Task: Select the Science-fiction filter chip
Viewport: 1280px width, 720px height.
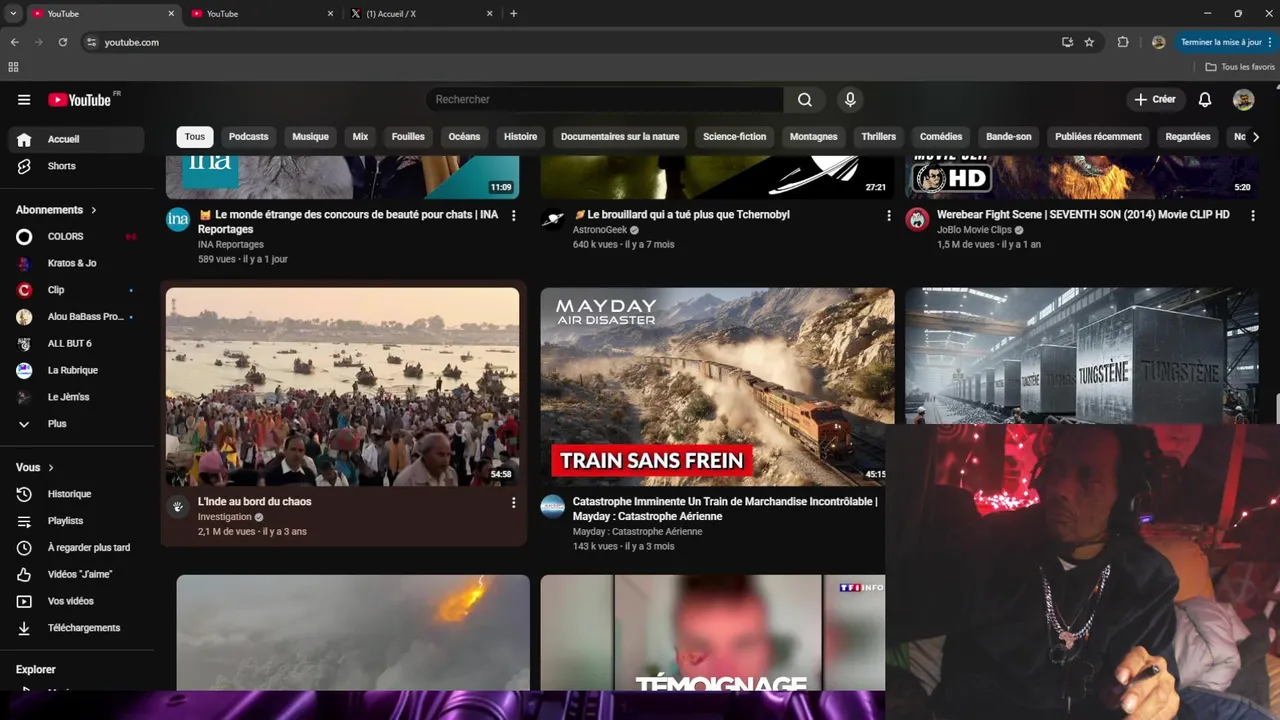Action: (x=735, y=137)
